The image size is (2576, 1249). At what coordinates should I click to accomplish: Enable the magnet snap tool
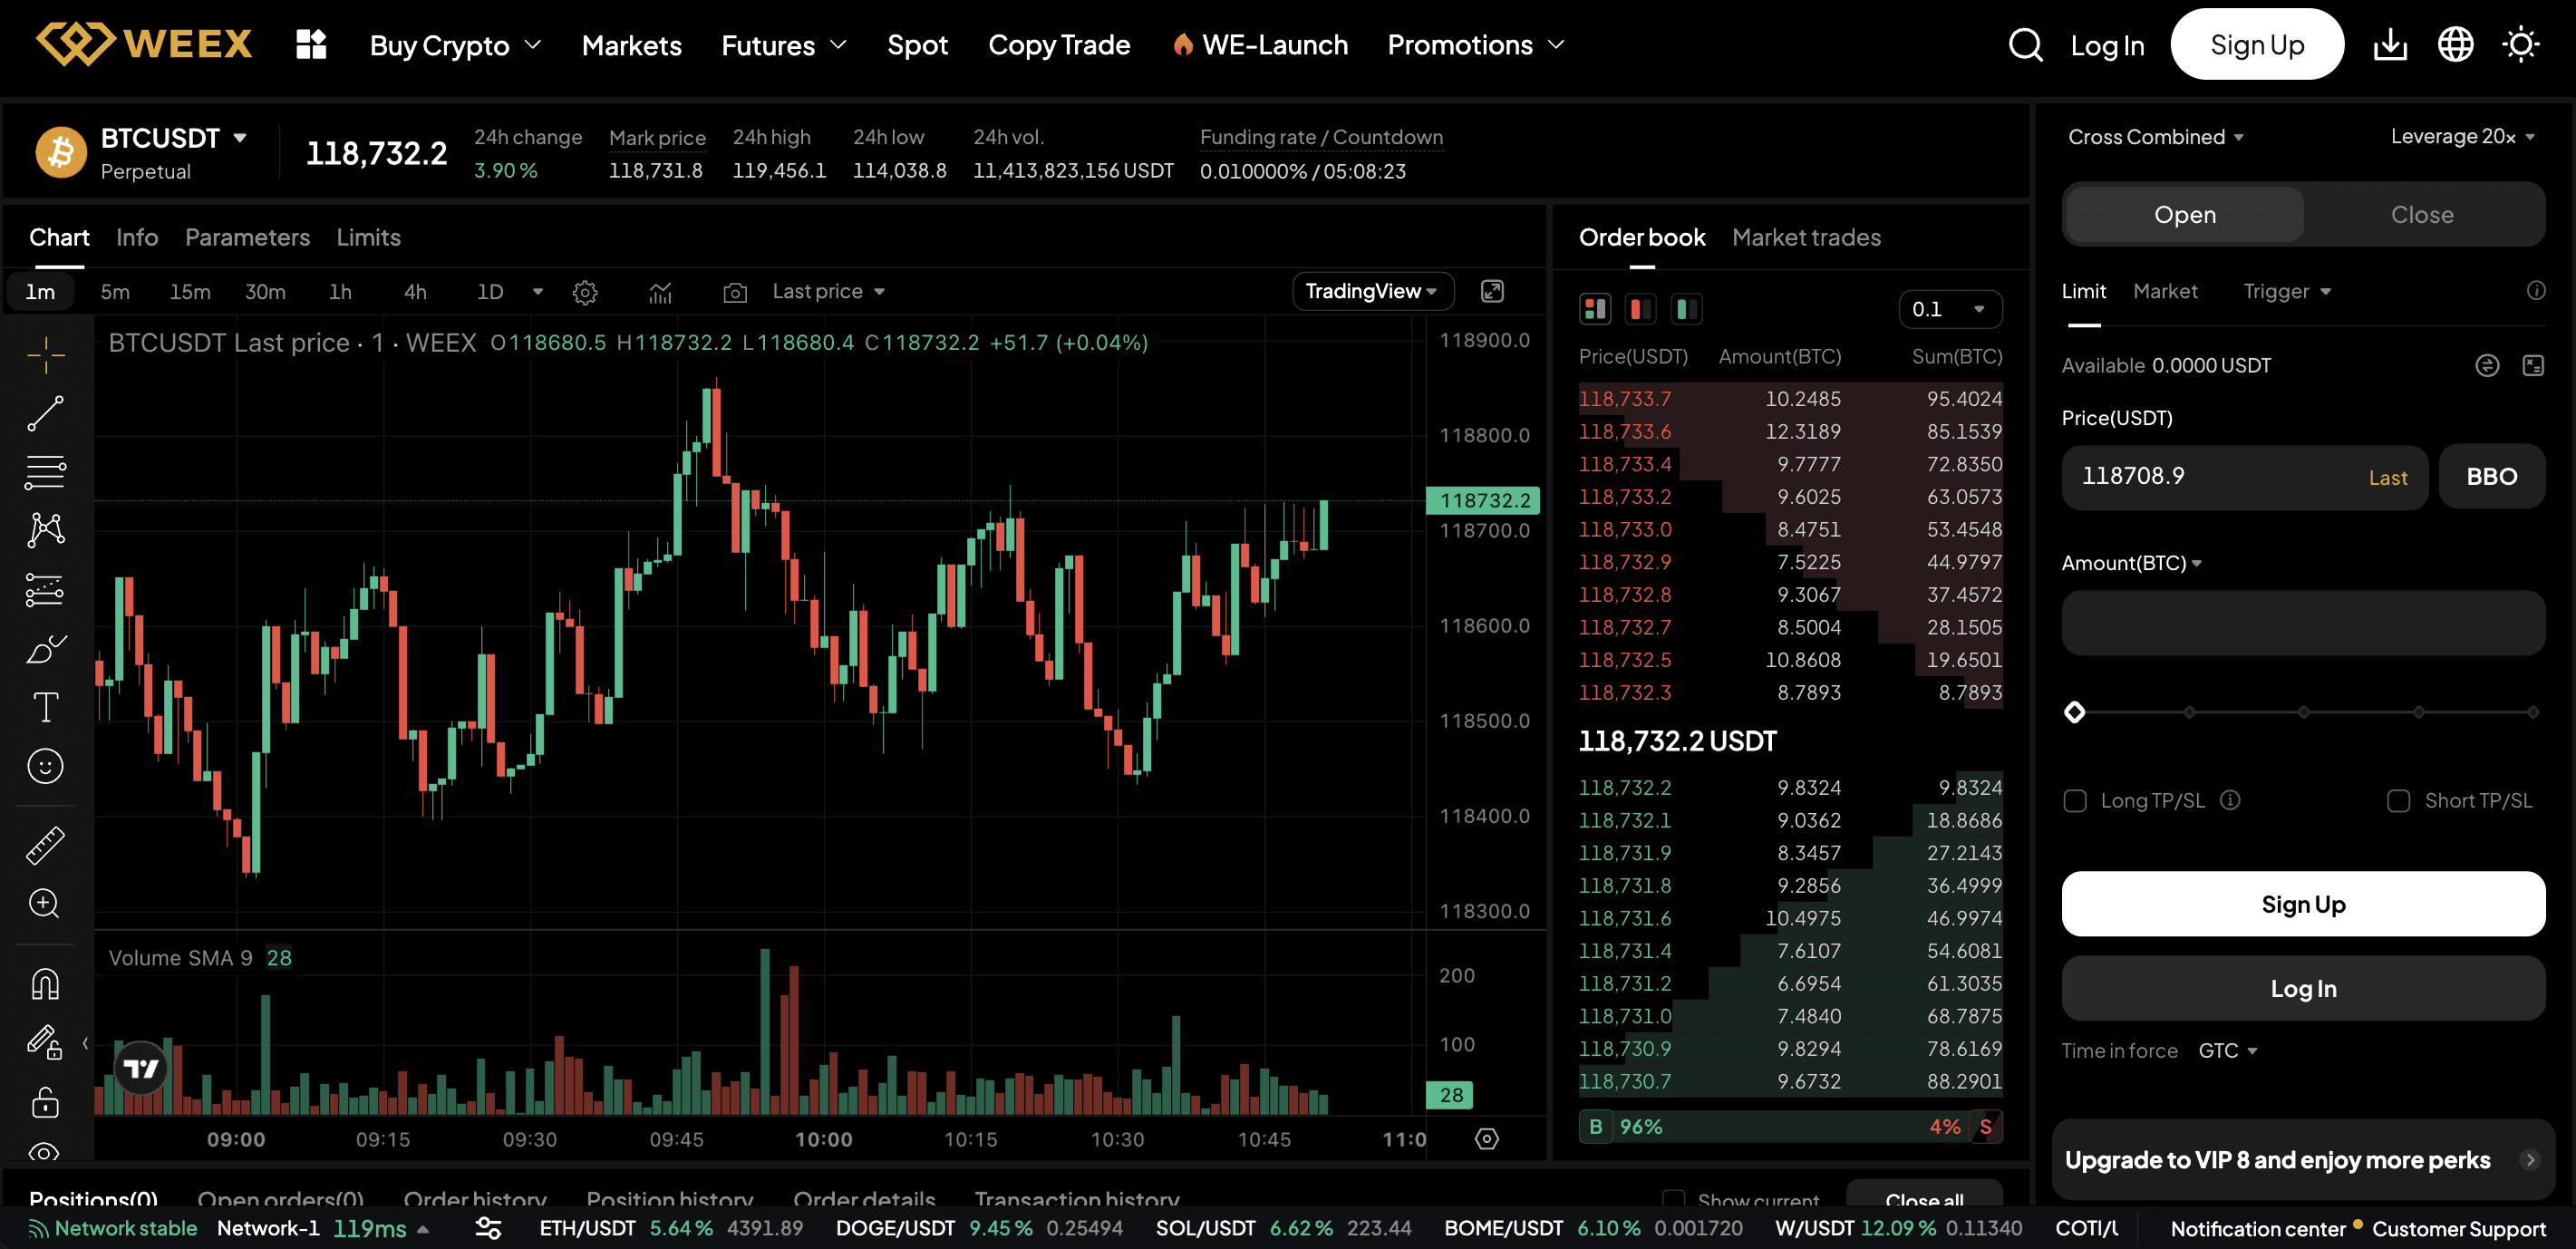pyautogui.click(x=45, y=983)
